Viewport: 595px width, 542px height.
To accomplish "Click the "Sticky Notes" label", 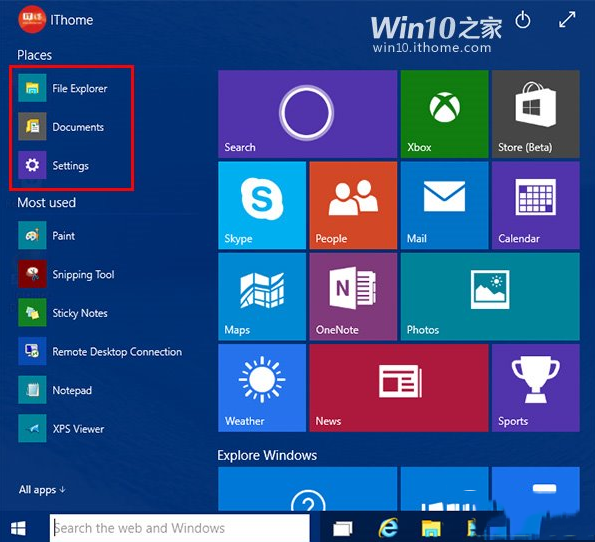I will pos(80,313).
